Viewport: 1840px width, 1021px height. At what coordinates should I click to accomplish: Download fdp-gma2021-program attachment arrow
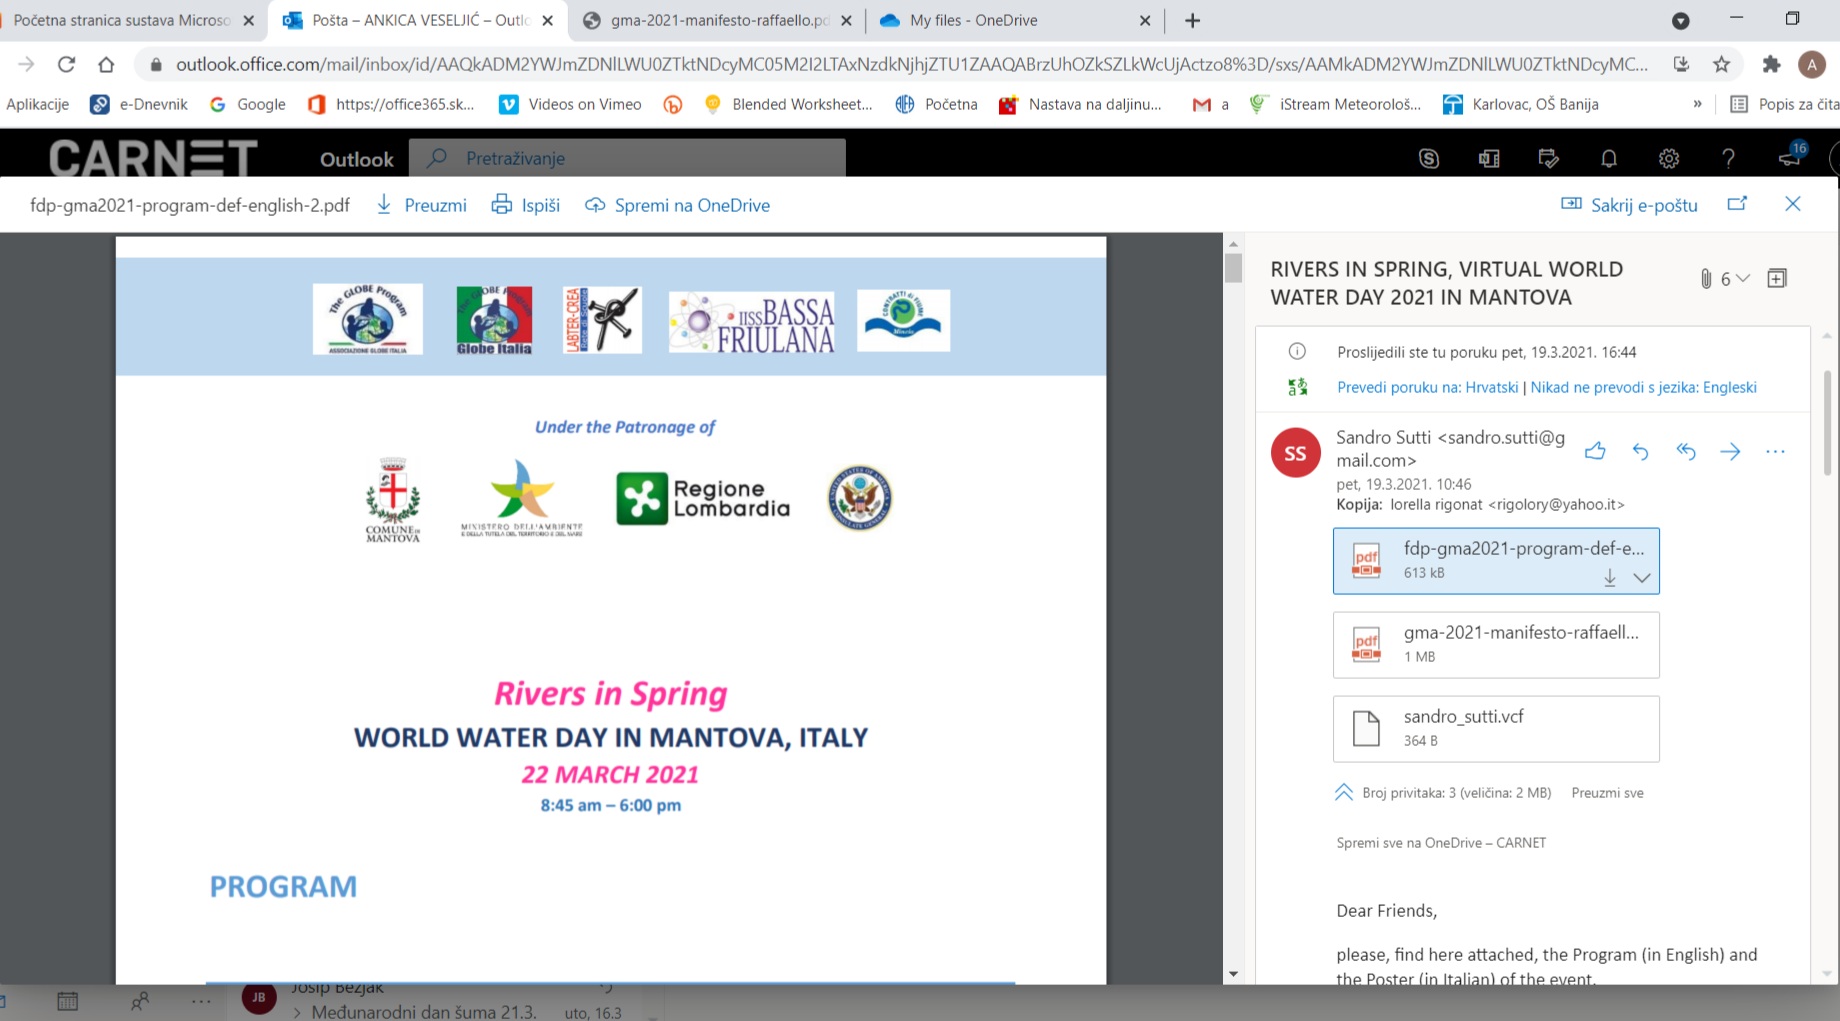1610,578
